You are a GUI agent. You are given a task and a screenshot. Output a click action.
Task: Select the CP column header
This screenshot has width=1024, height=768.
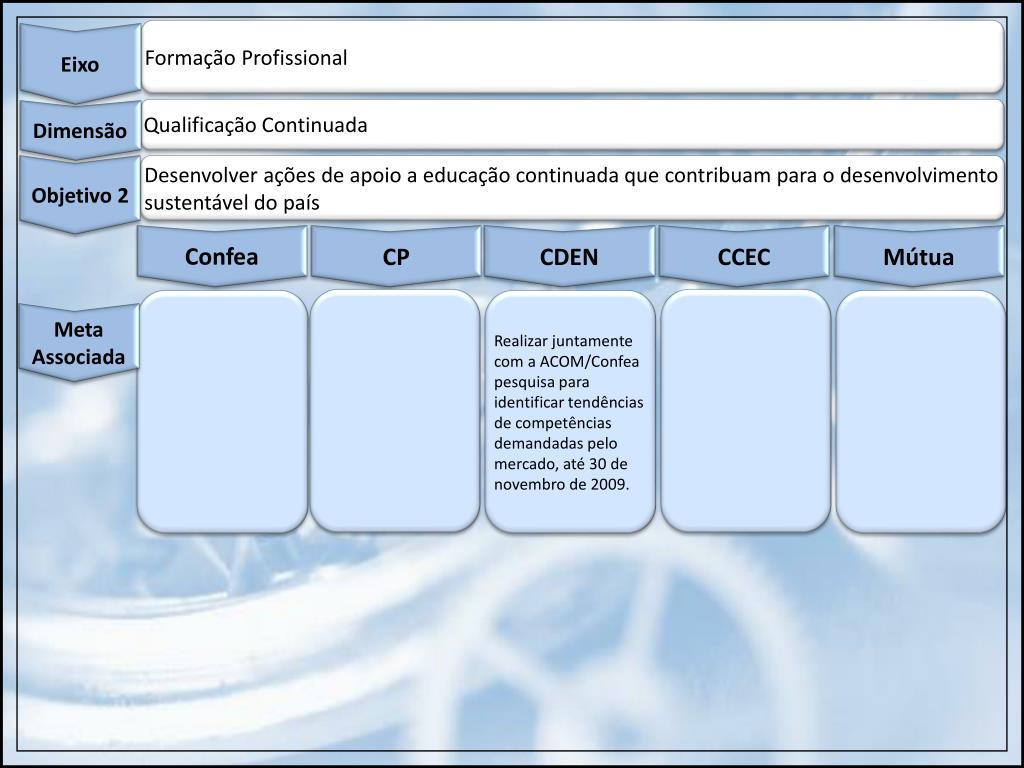[x=396, y=255]
